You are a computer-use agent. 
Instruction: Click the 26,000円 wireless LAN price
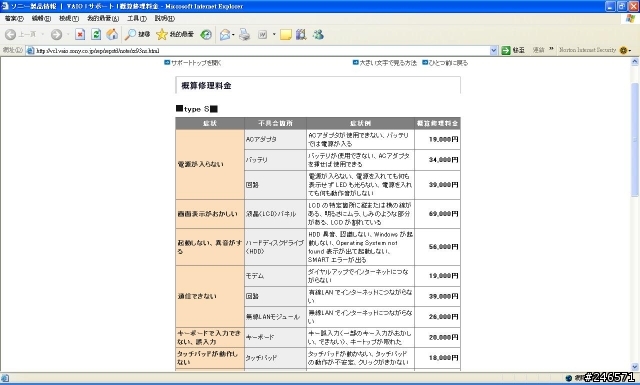pos(443,317)
